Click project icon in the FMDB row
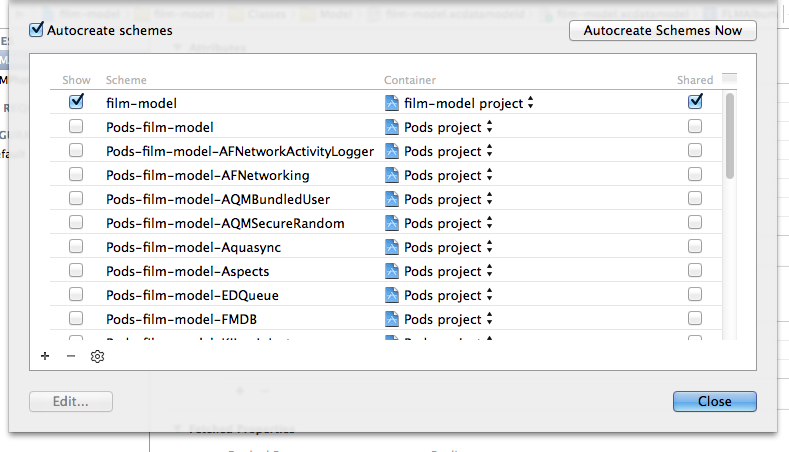Viewport: 789px width, 452px height. [392, 319]
